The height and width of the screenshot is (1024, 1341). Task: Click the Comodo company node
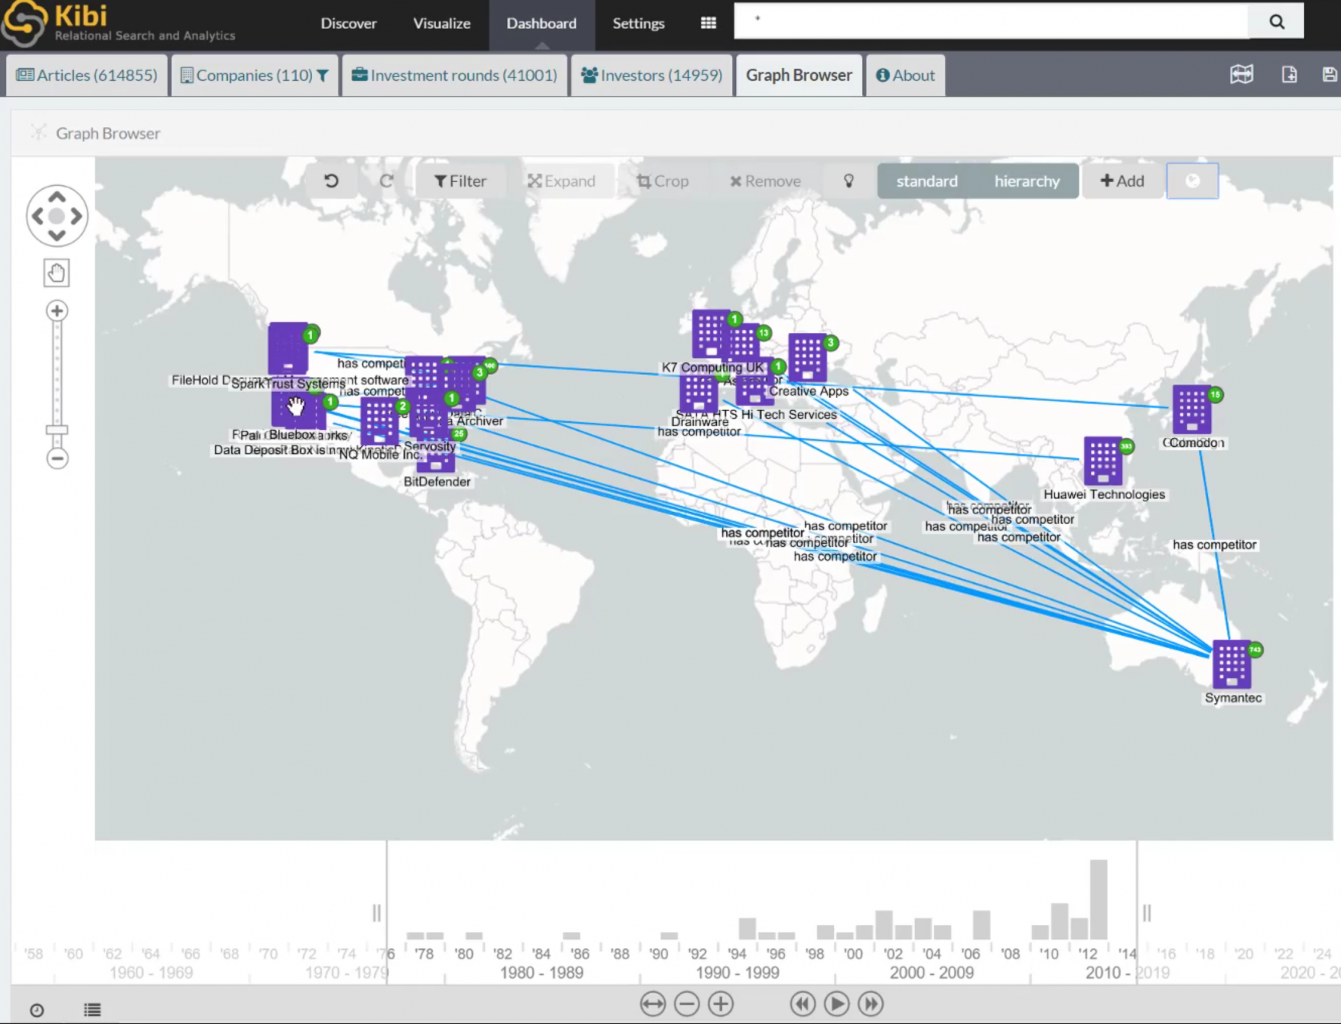pyautogui.click(x=1192, y=410)
